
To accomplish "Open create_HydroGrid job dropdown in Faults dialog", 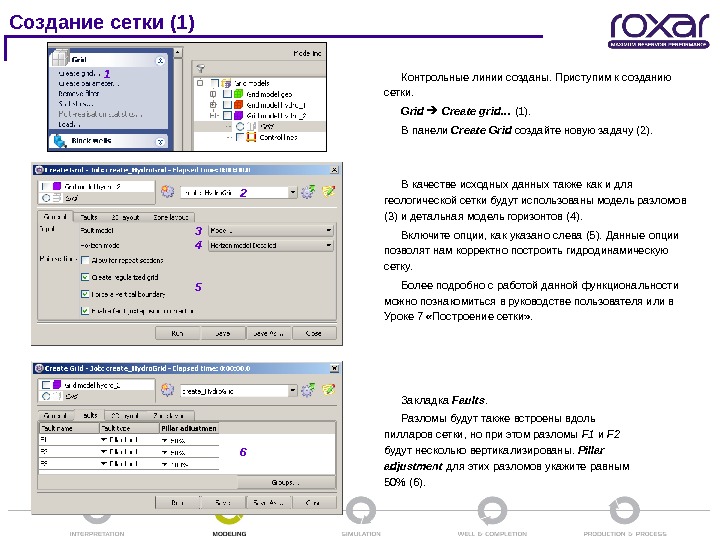I will [x=292, y=391].
